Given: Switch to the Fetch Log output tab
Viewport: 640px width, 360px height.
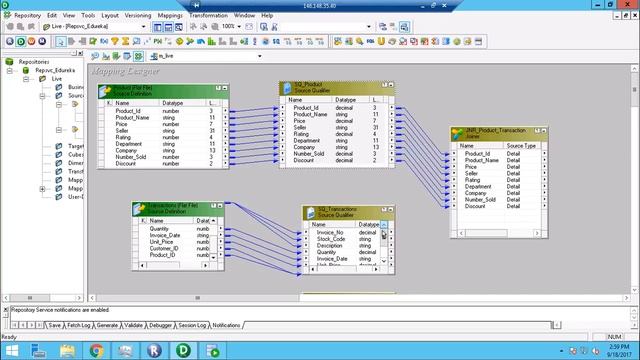Looking at the screenshot, I should click(x=78, y=325).
